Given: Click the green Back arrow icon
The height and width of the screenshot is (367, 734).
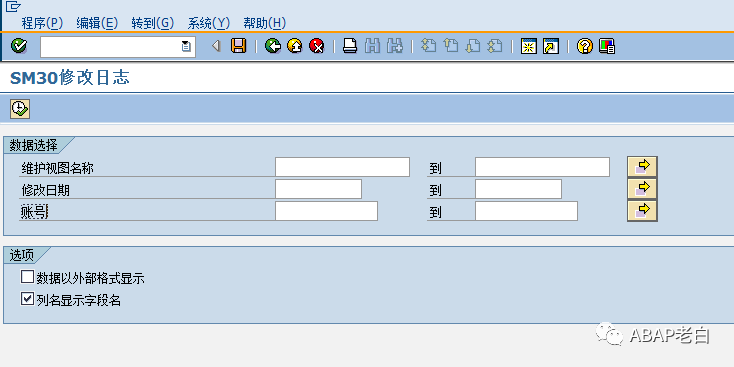Looking at the screenshot, I should (x=272, y=46).
